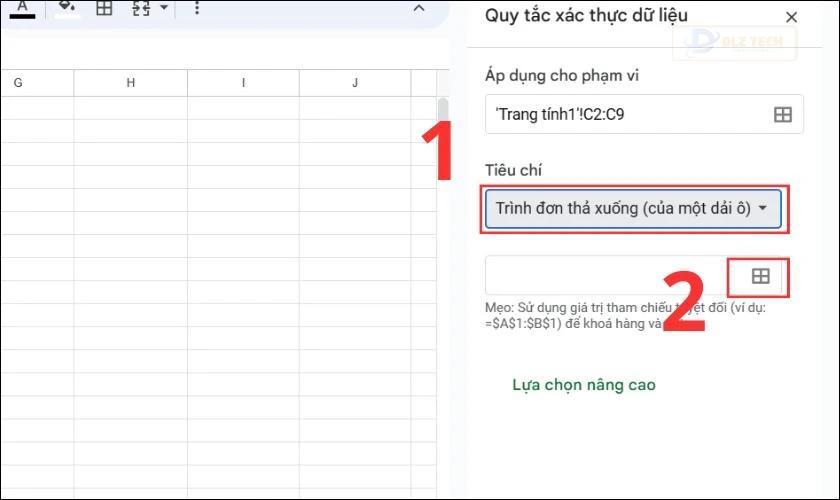Screen dimensions: 840x500
Task: Open the fill color tool
Action: coord(67,9)
